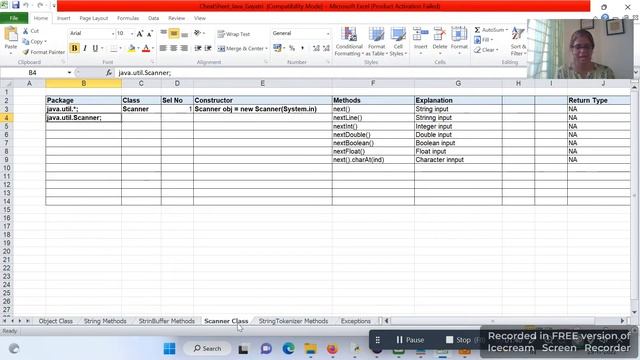Open the Name Box dropdown arrow

(x=69, y=73)
